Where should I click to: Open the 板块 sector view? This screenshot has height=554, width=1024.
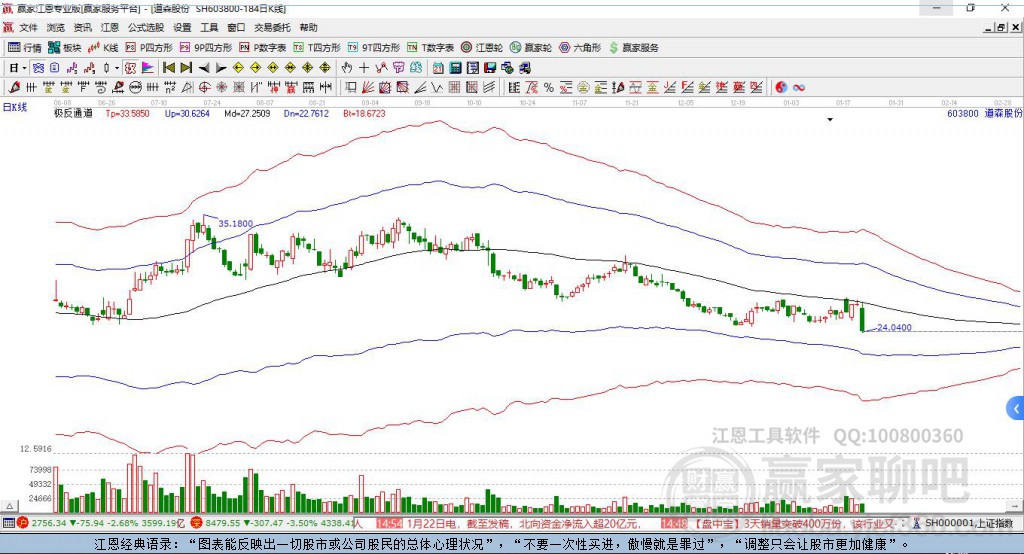click(x=64, y=48)
